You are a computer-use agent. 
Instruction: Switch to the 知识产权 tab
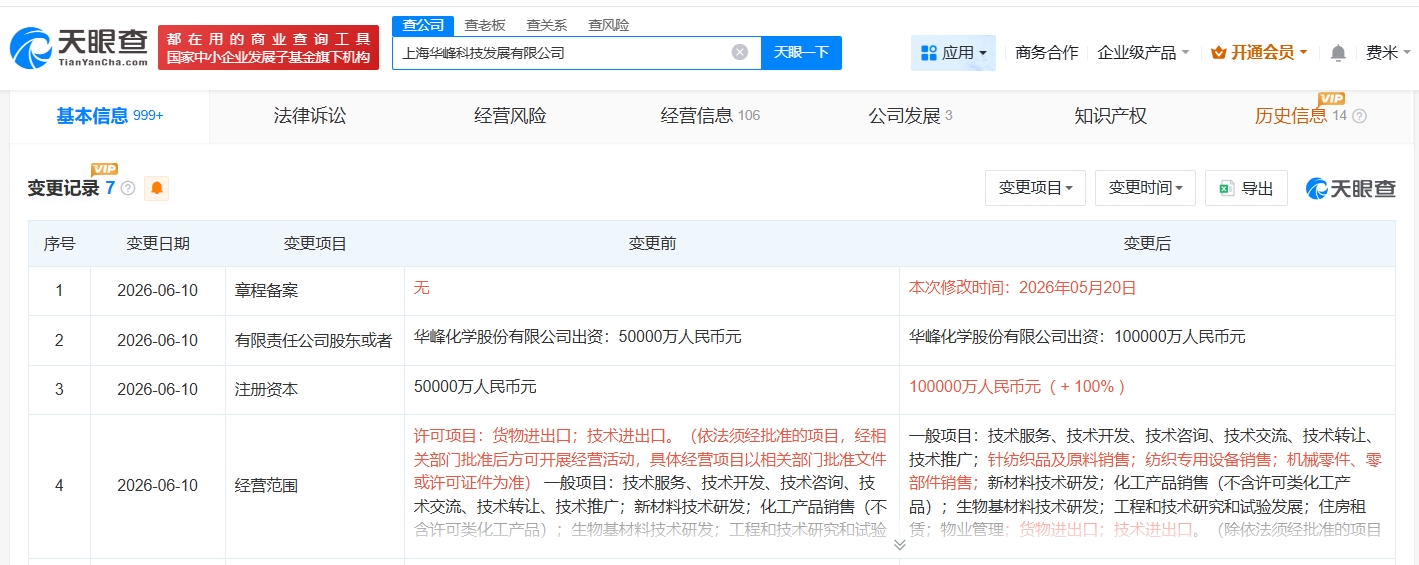(x=1110, y=116)
